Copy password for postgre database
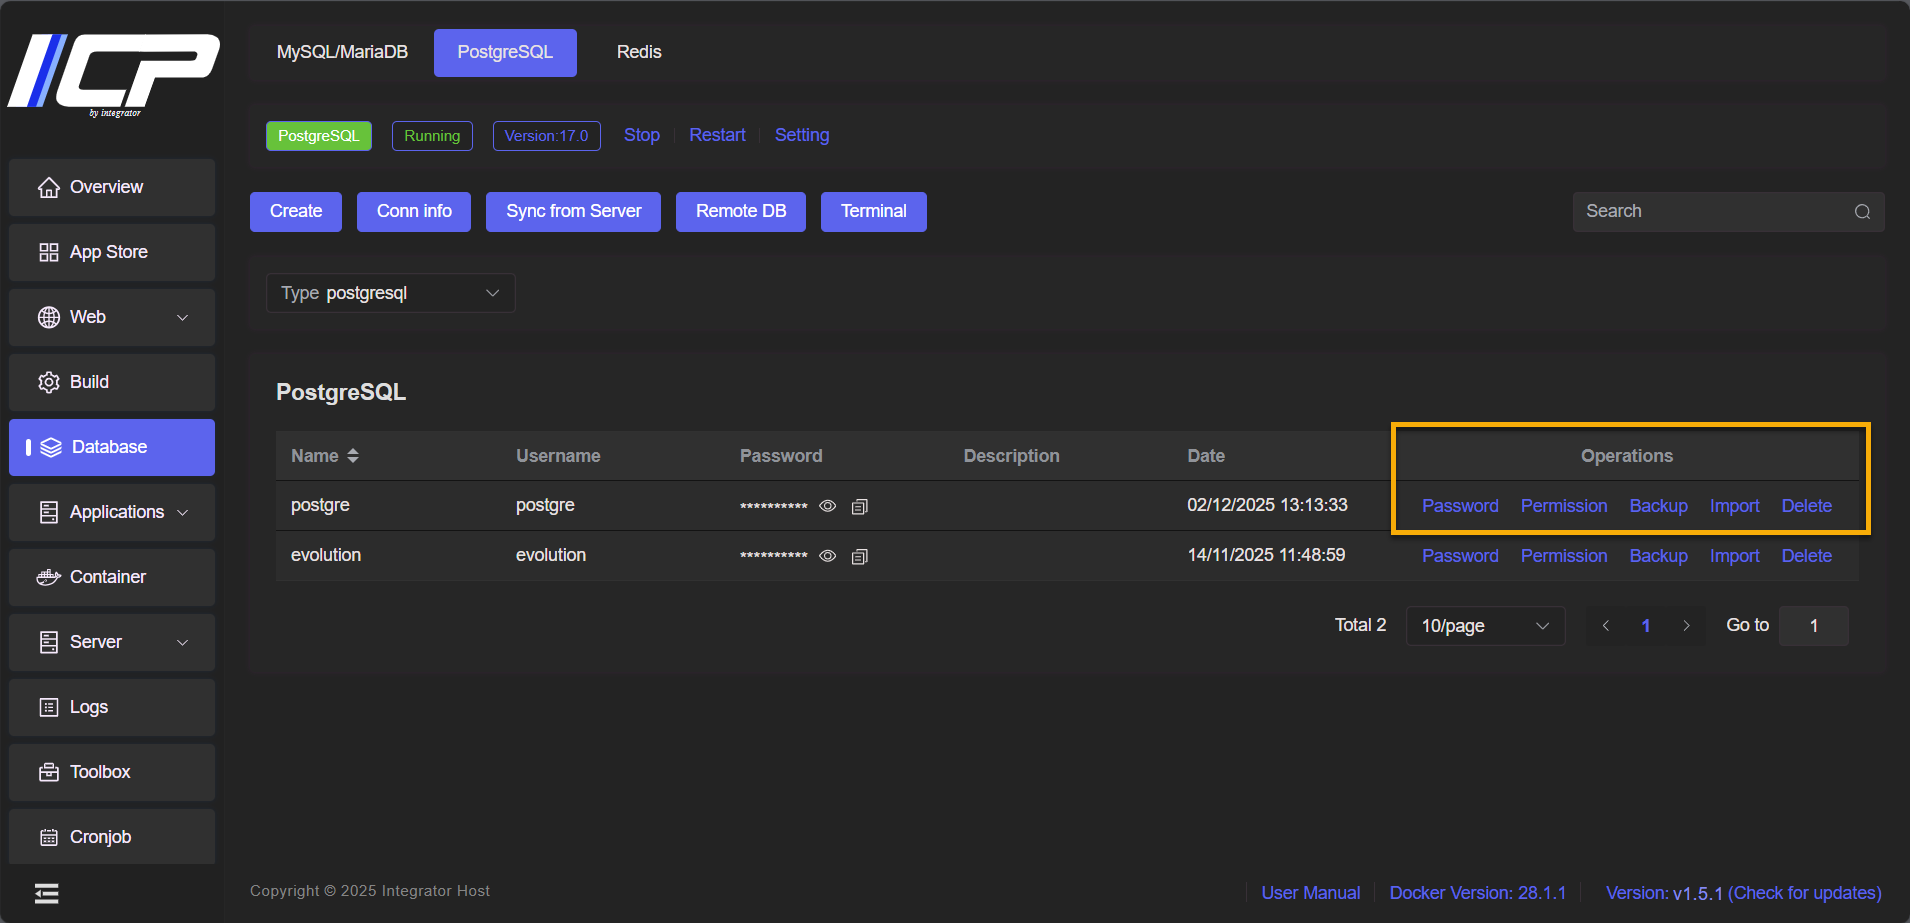Image resolution: width=1910 pixels, height=923 pixels. 859,506
